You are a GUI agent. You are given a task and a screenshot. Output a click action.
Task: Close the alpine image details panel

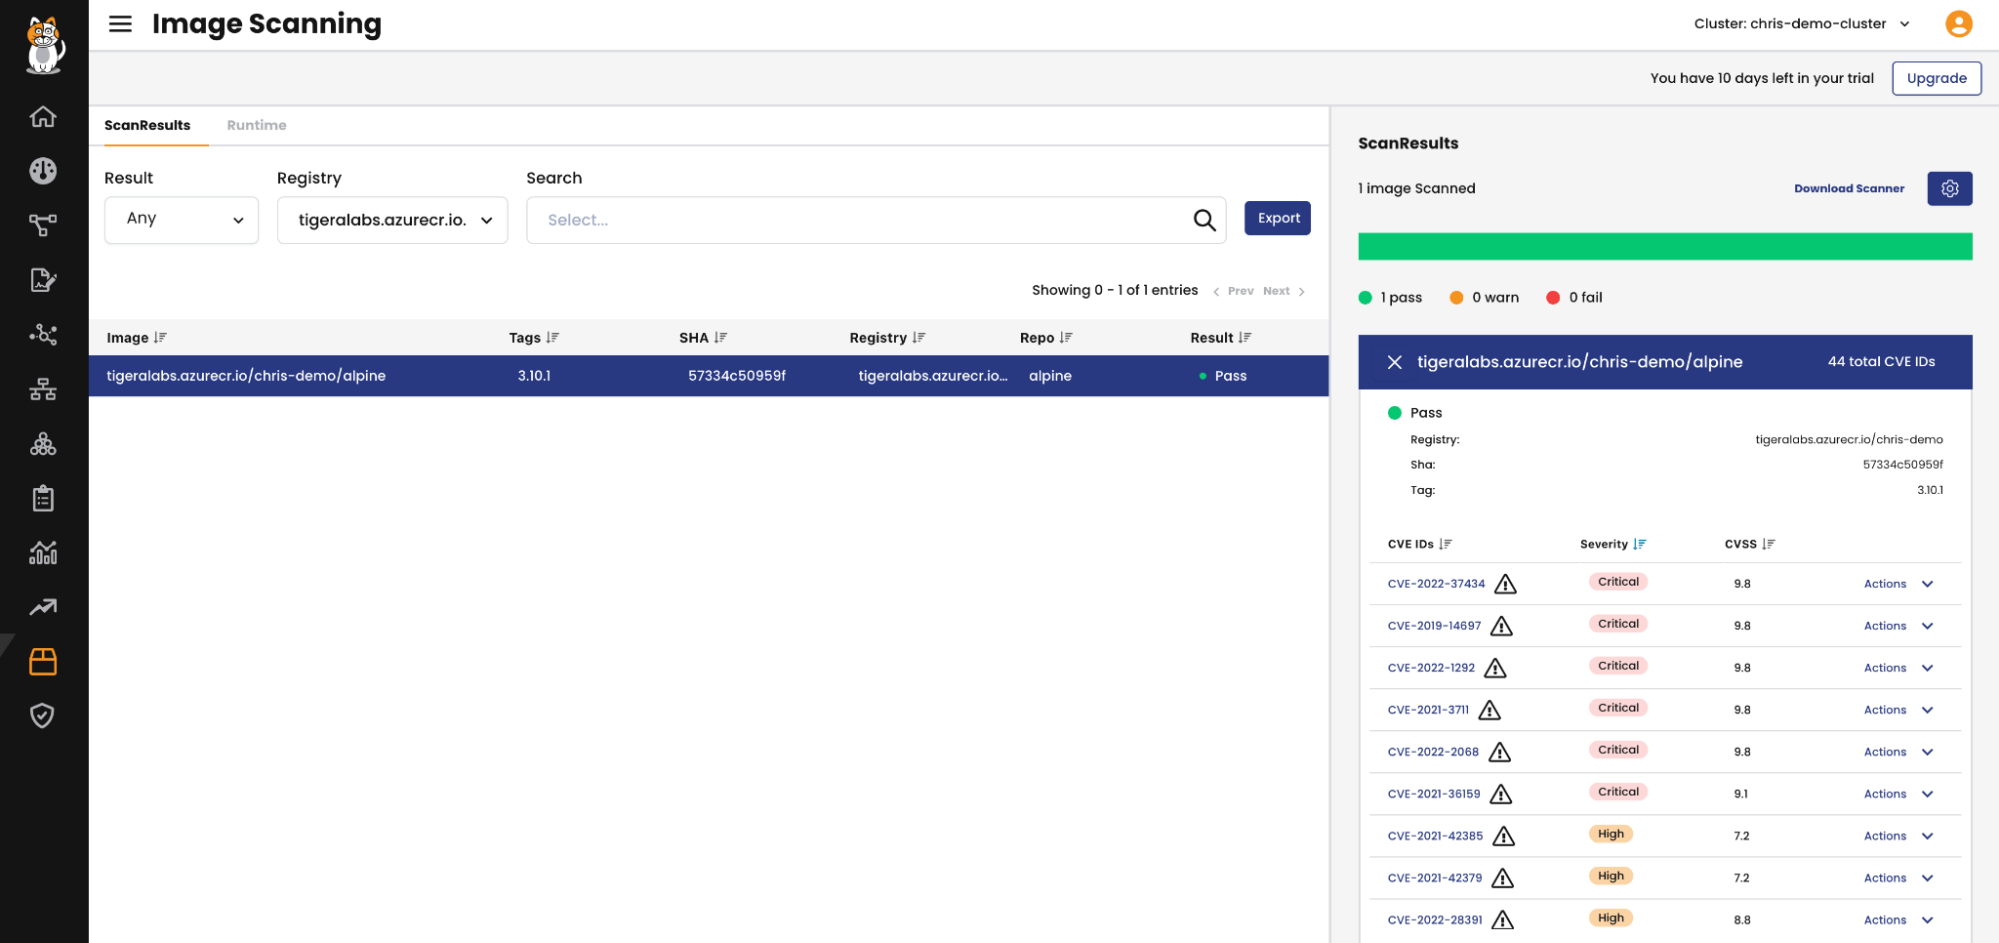(x=1394, y=362)
